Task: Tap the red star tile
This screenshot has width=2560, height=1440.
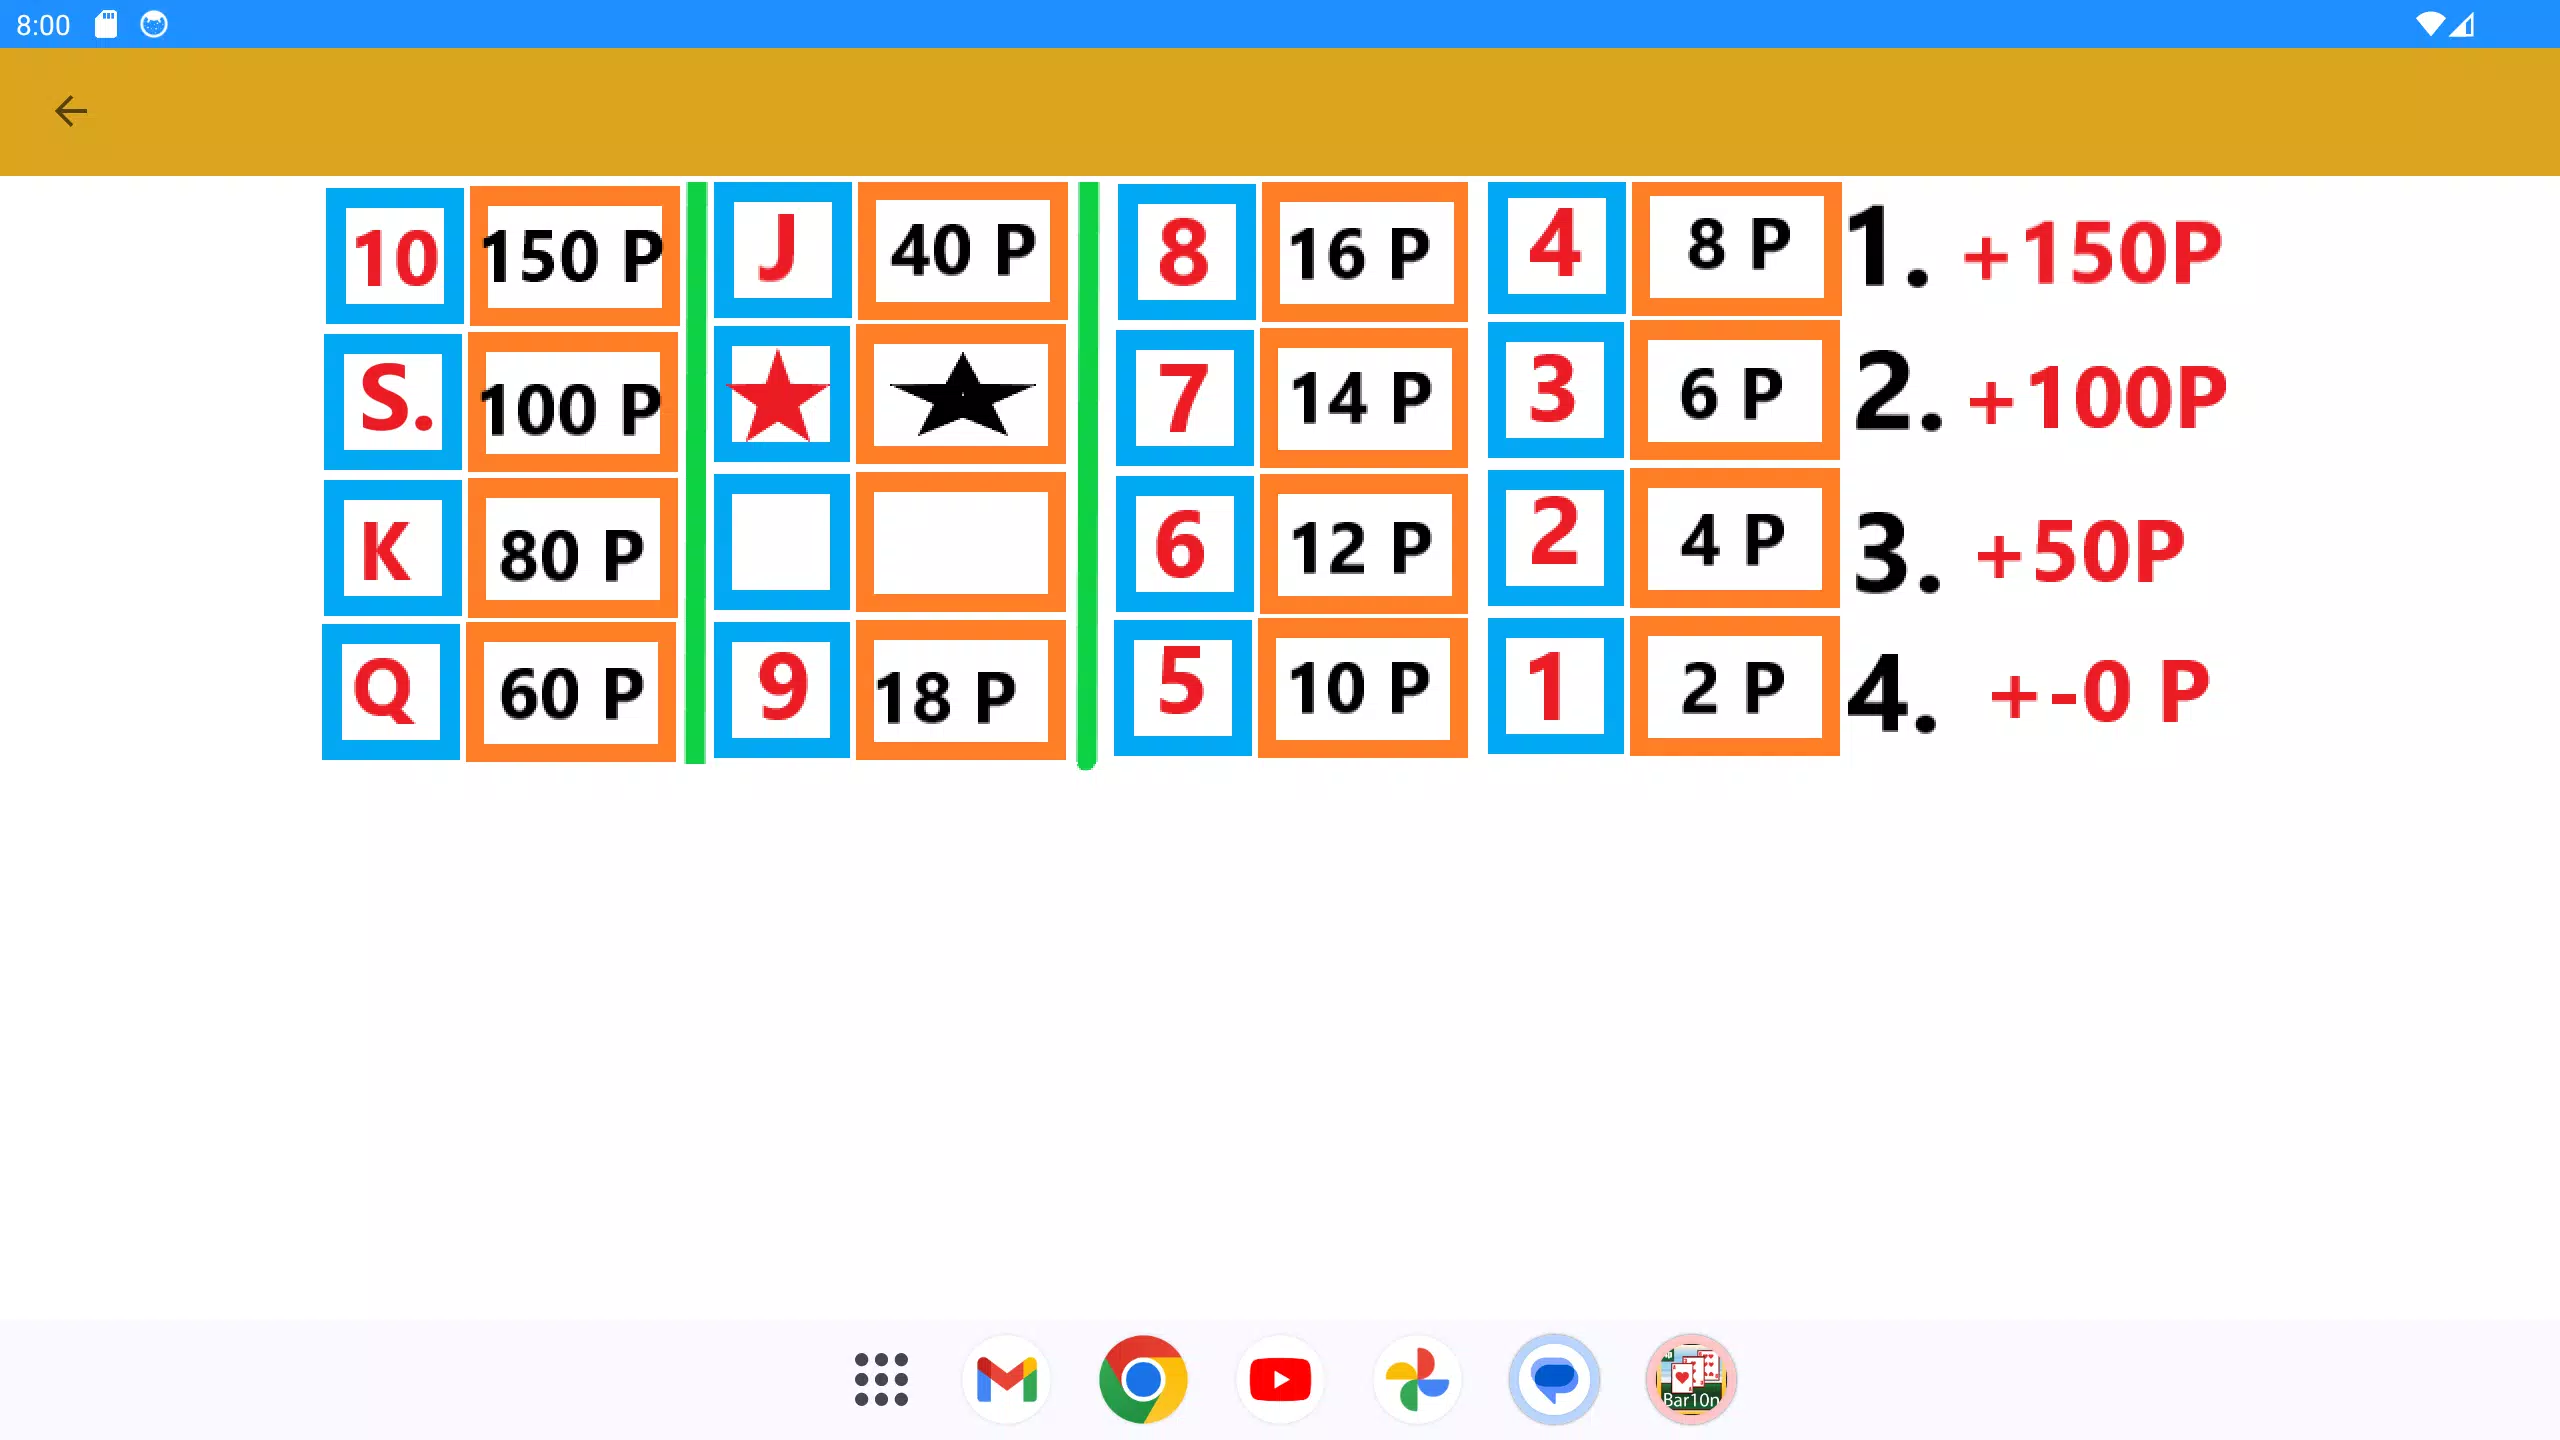Action: (781, 395)
